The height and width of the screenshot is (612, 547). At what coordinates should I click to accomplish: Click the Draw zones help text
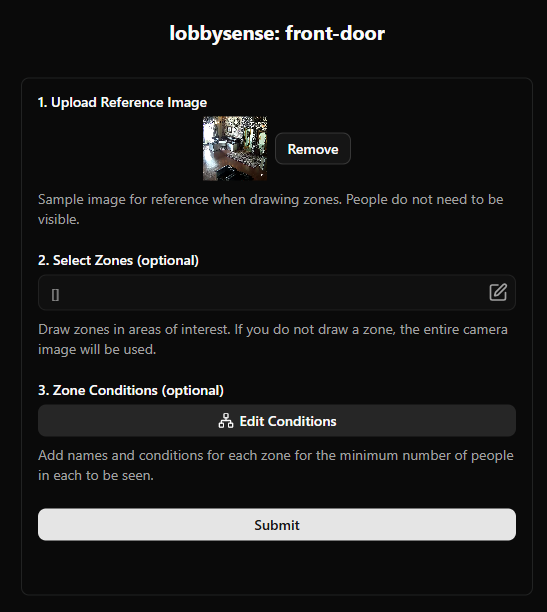tap(273, 339)
